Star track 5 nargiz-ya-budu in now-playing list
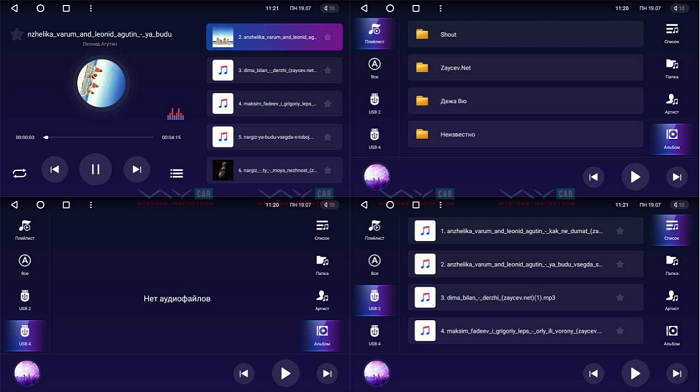The height and width of the screenshot is (392, 700). pos(328,137)
